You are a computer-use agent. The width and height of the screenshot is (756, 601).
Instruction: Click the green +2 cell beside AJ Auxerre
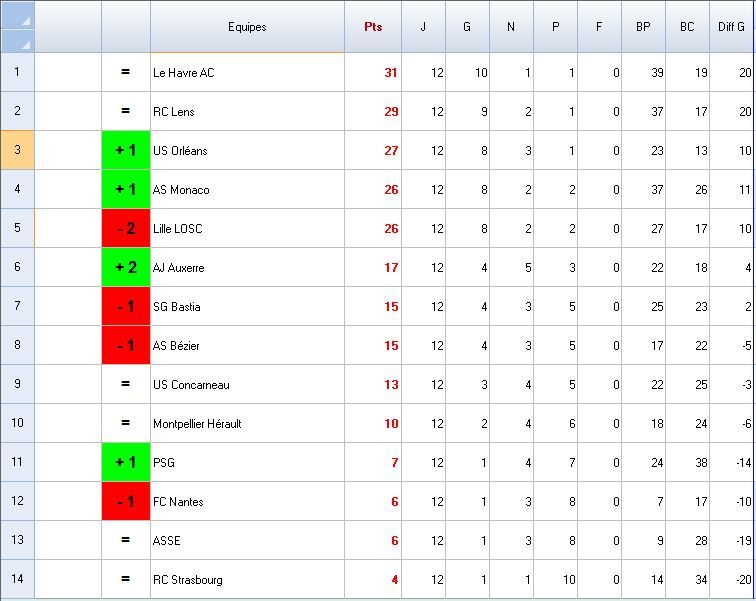click(126, 268)
